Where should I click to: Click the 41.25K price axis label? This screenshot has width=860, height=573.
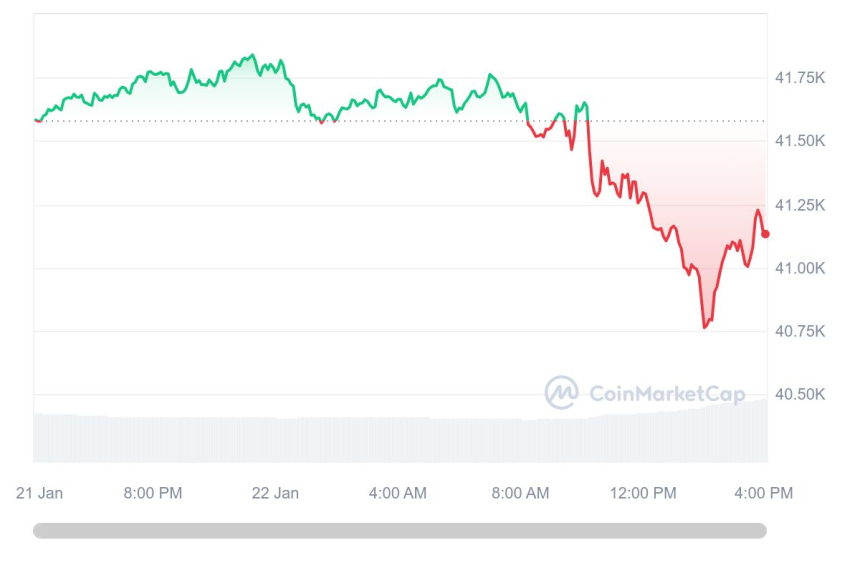pyautogui.click(x=800, y=205)
